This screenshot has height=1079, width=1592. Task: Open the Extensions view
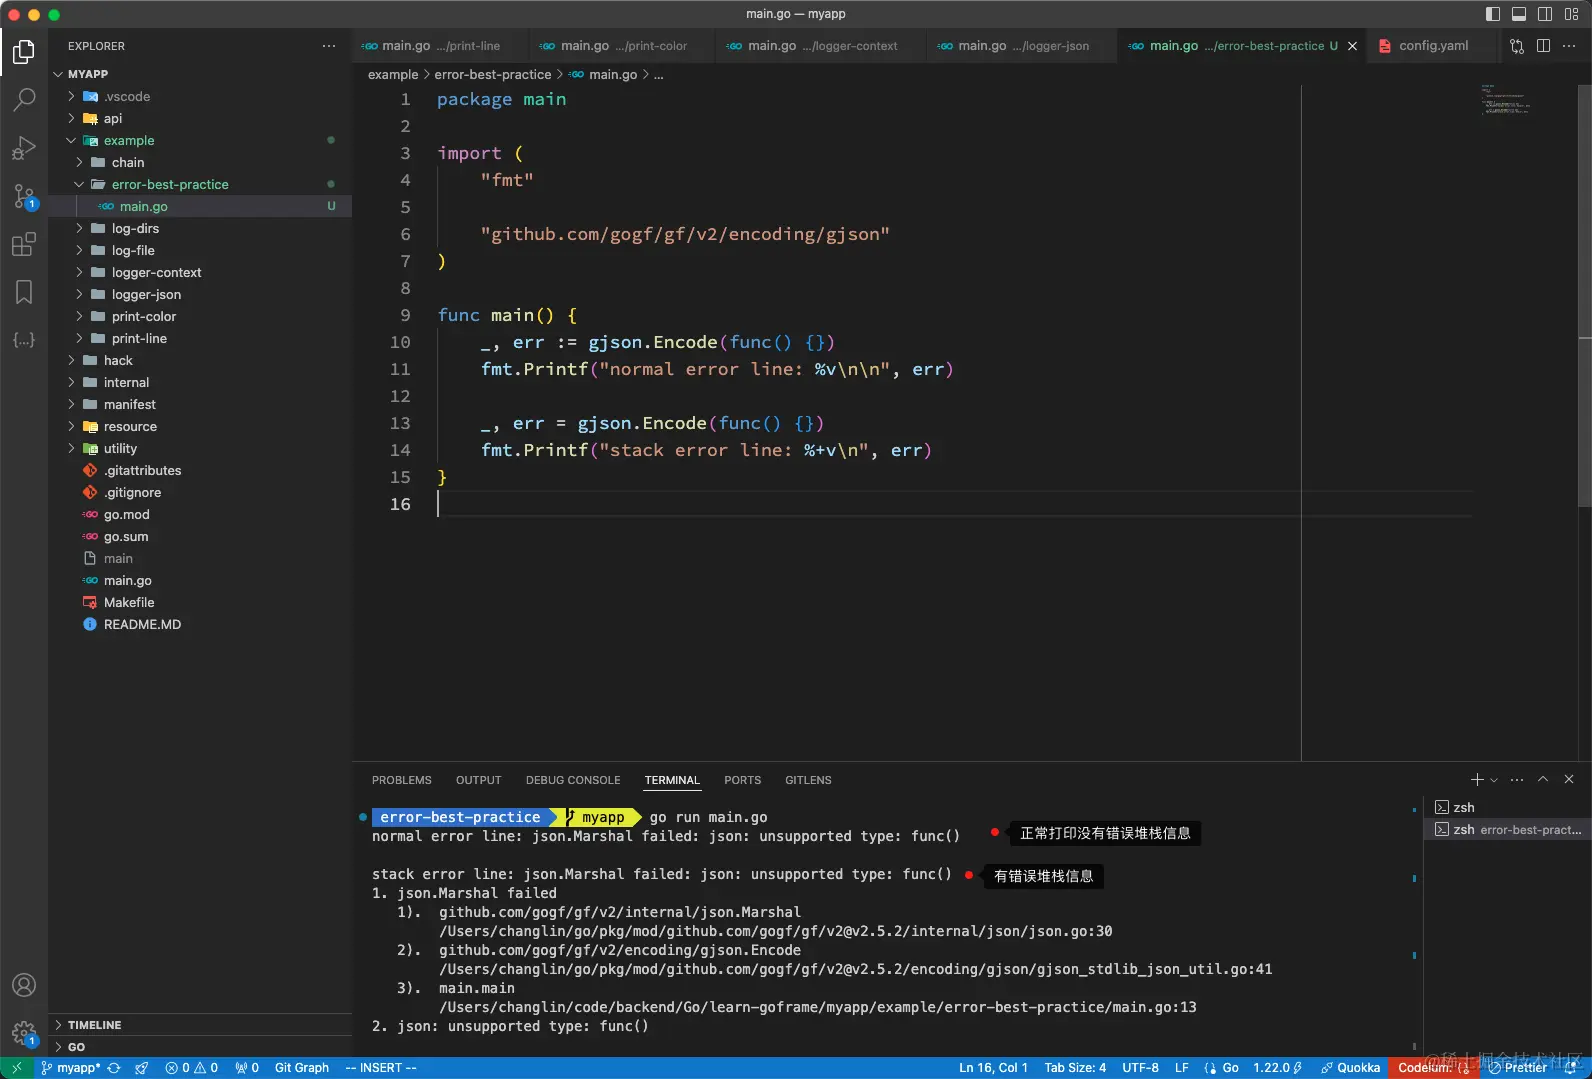(24, 244)
